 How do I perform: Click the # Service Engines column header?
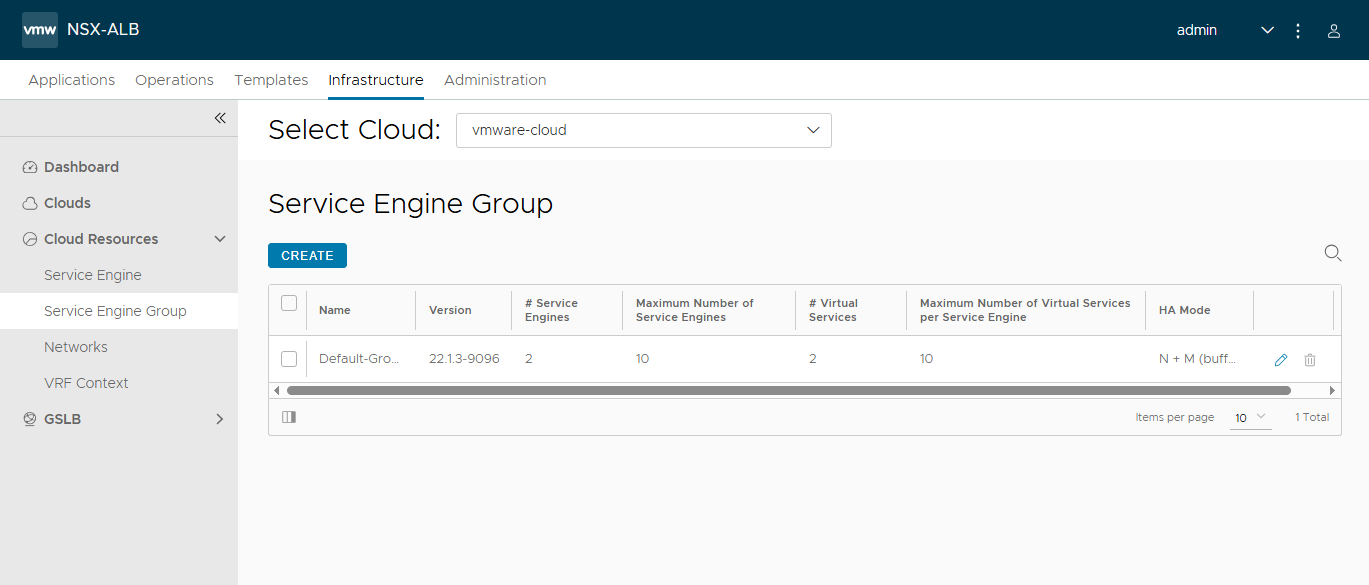tap(551, 310)
